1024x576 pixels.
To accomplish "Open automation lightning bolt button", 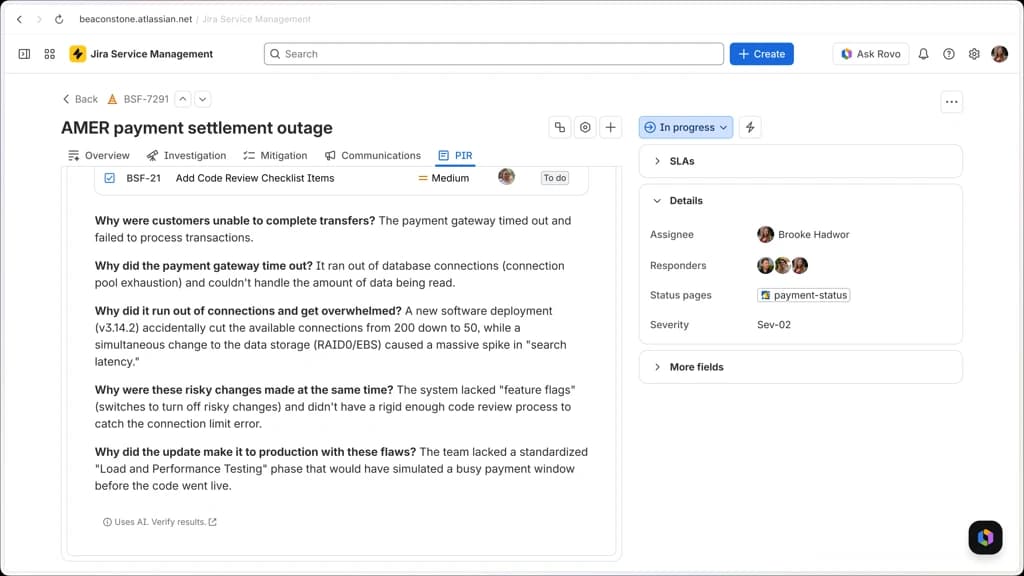I will (750, 127).
